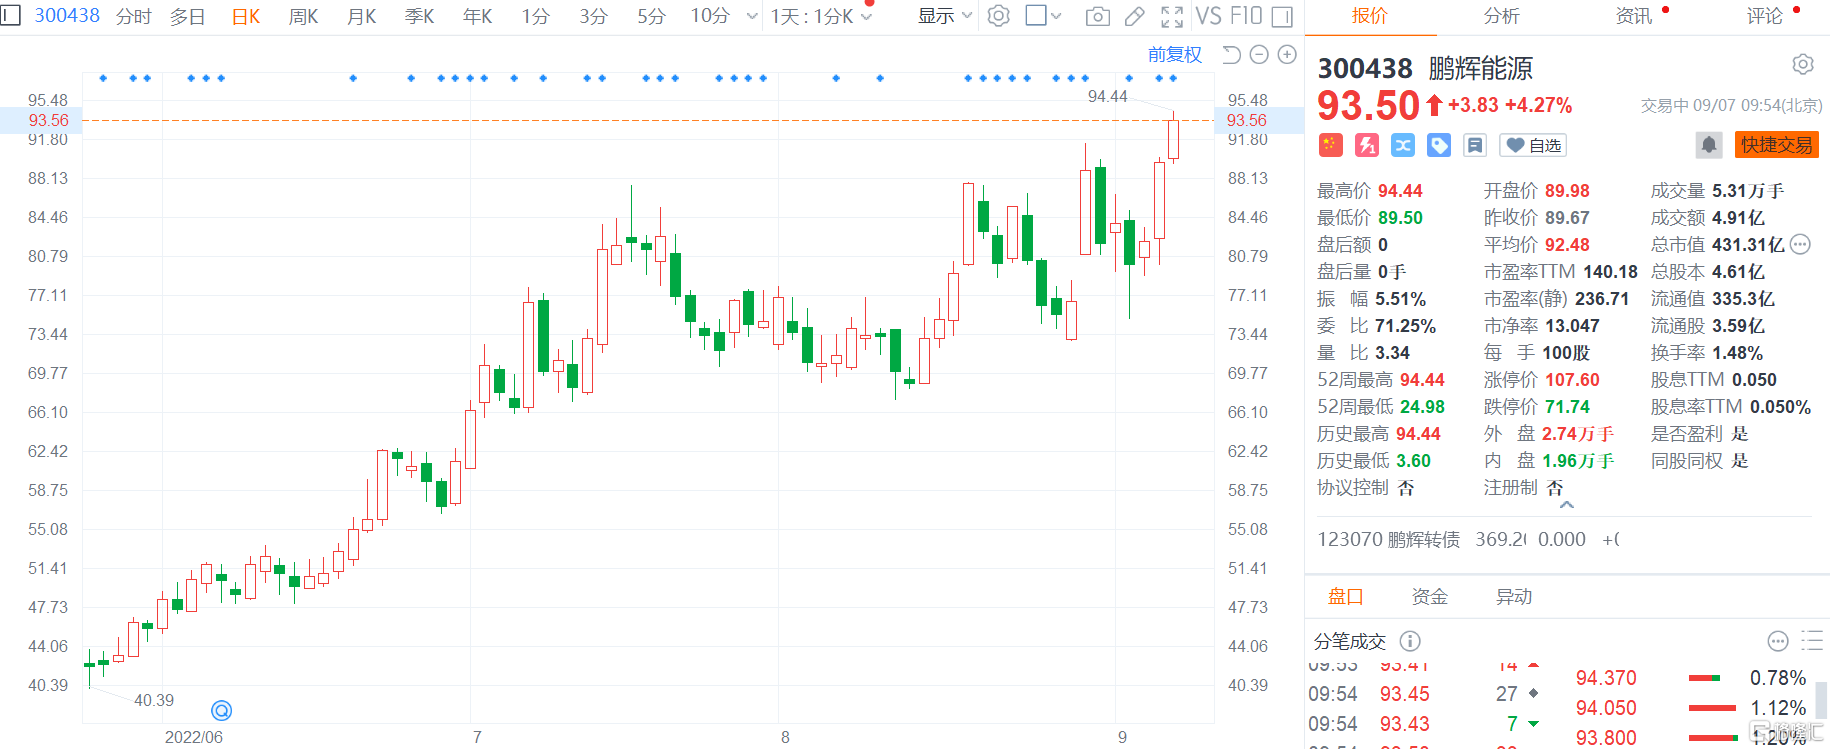Image resolution: width=1831 pixels, height=749 pixels.
Task: Add stock to 自选 watchlist
Action: (x=1533, y=146)
